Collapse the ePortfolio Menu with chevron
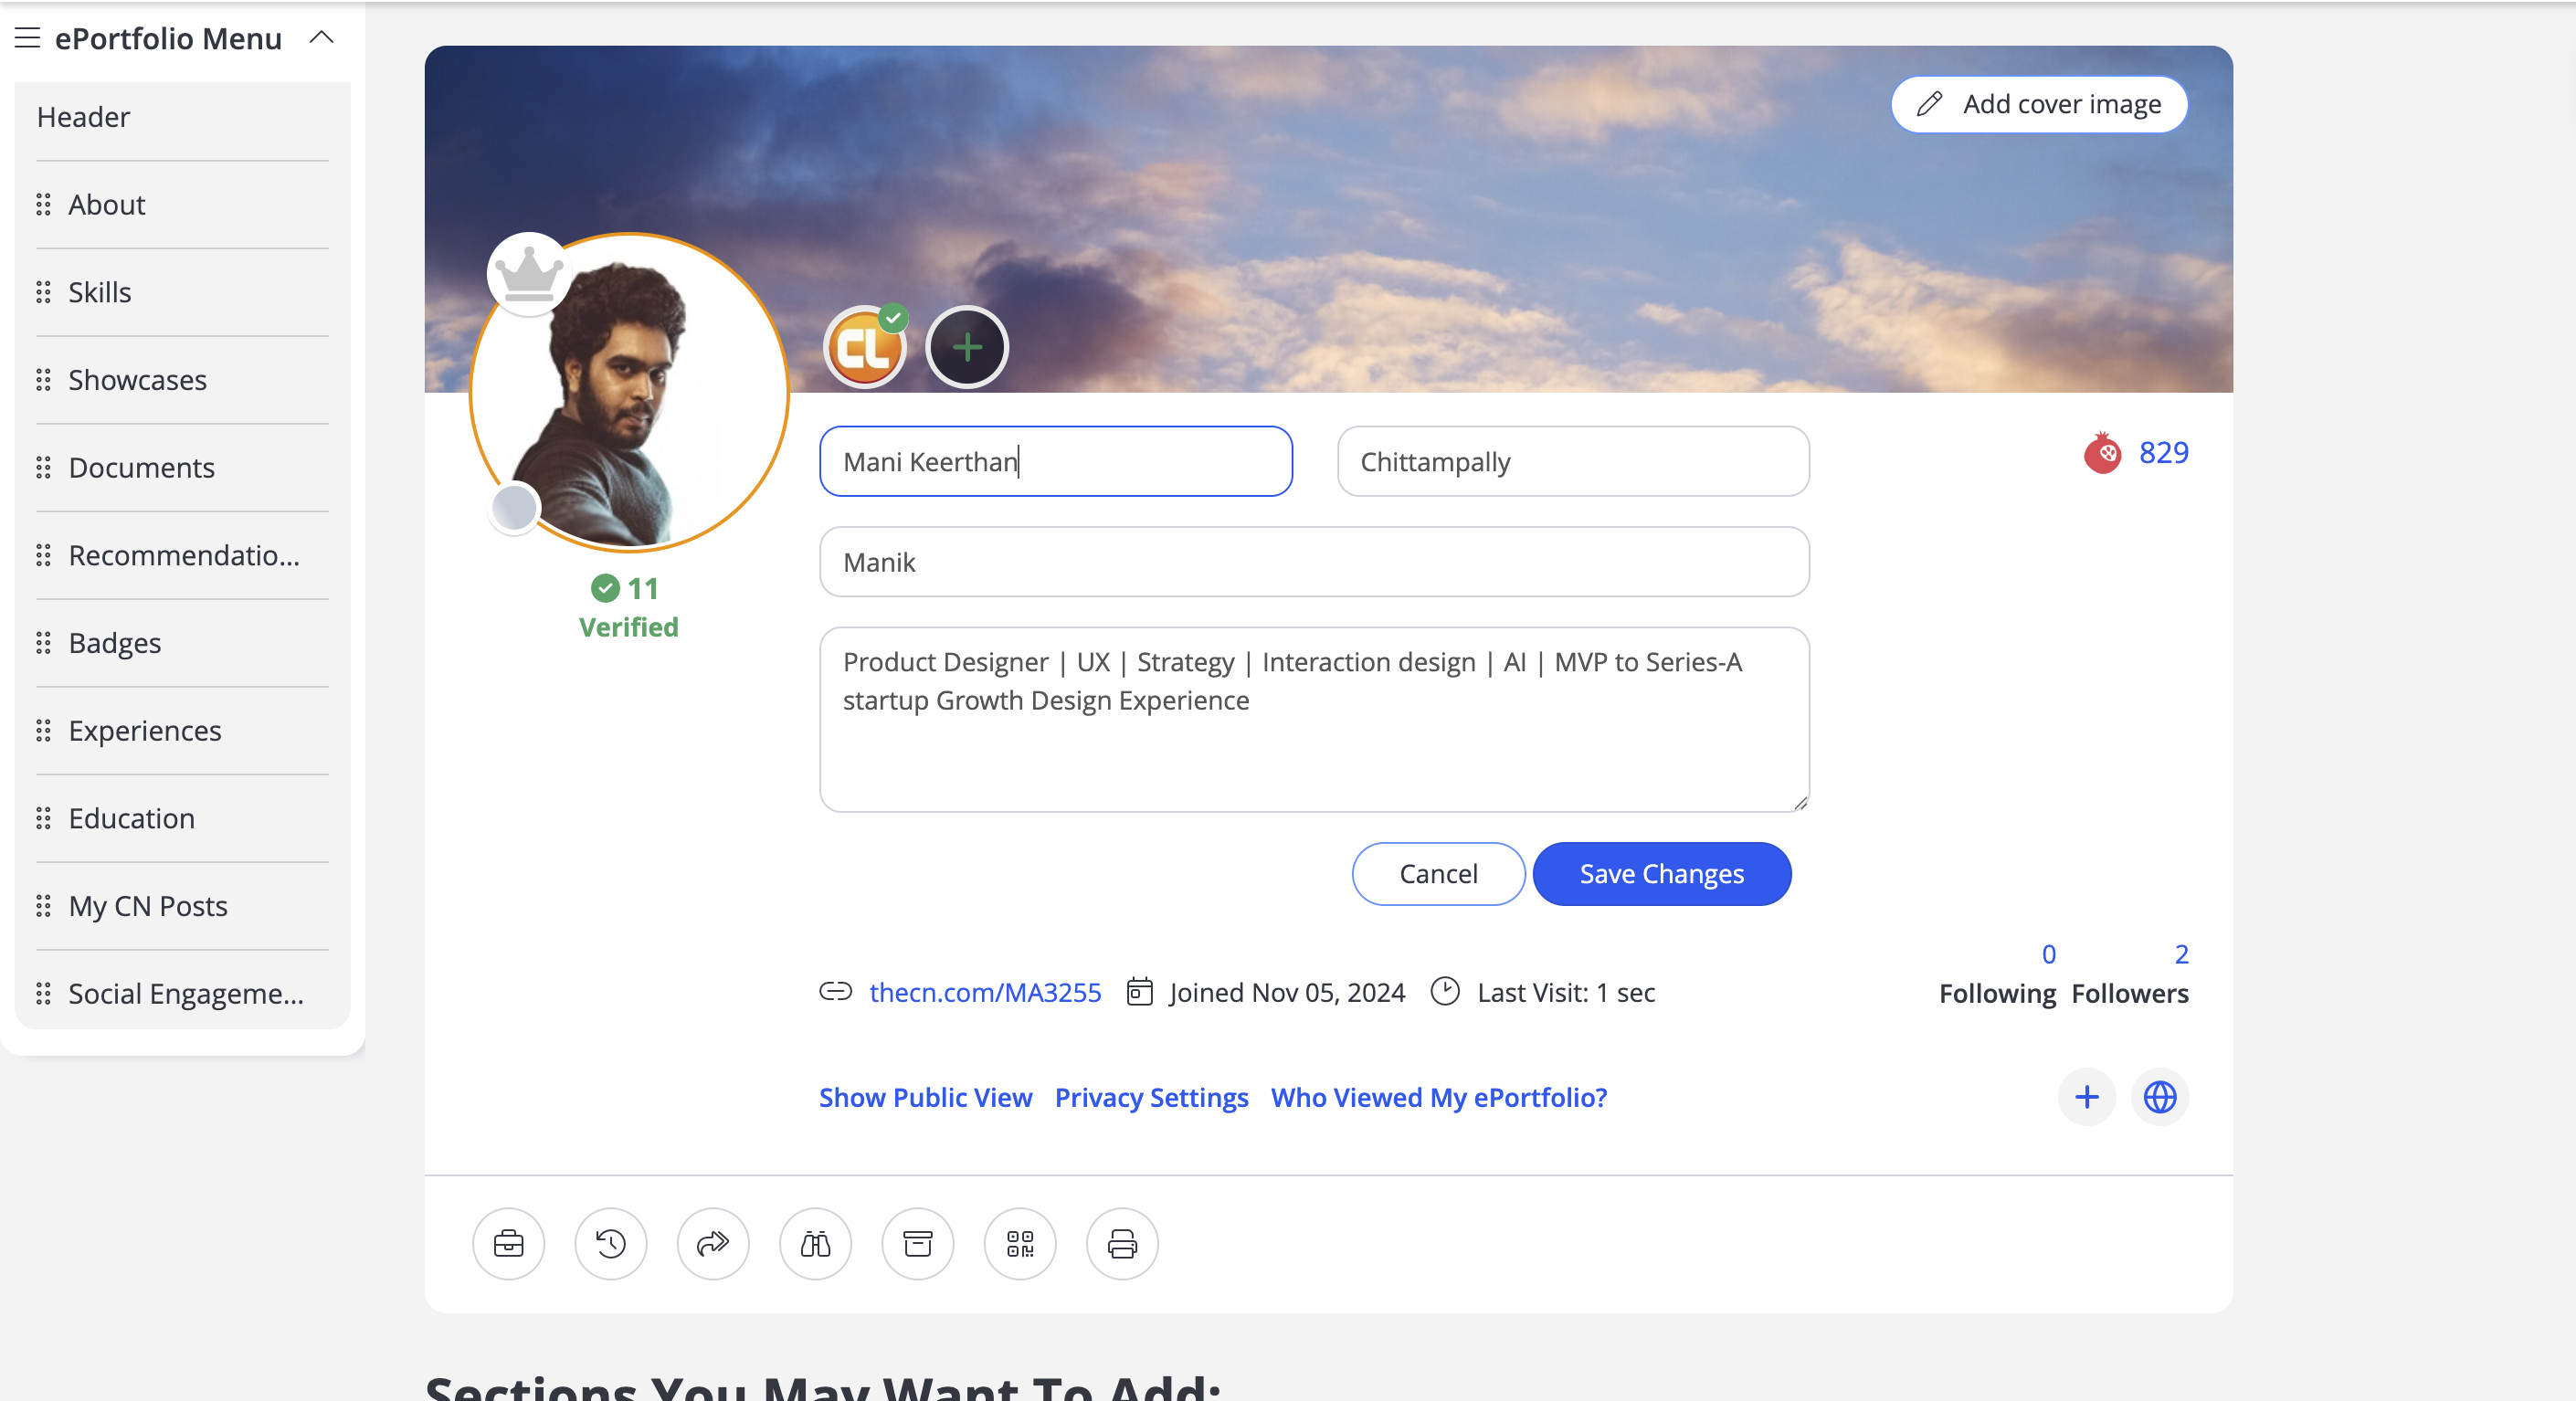Screen dimensions: 2576x1401 coord(321,38)
